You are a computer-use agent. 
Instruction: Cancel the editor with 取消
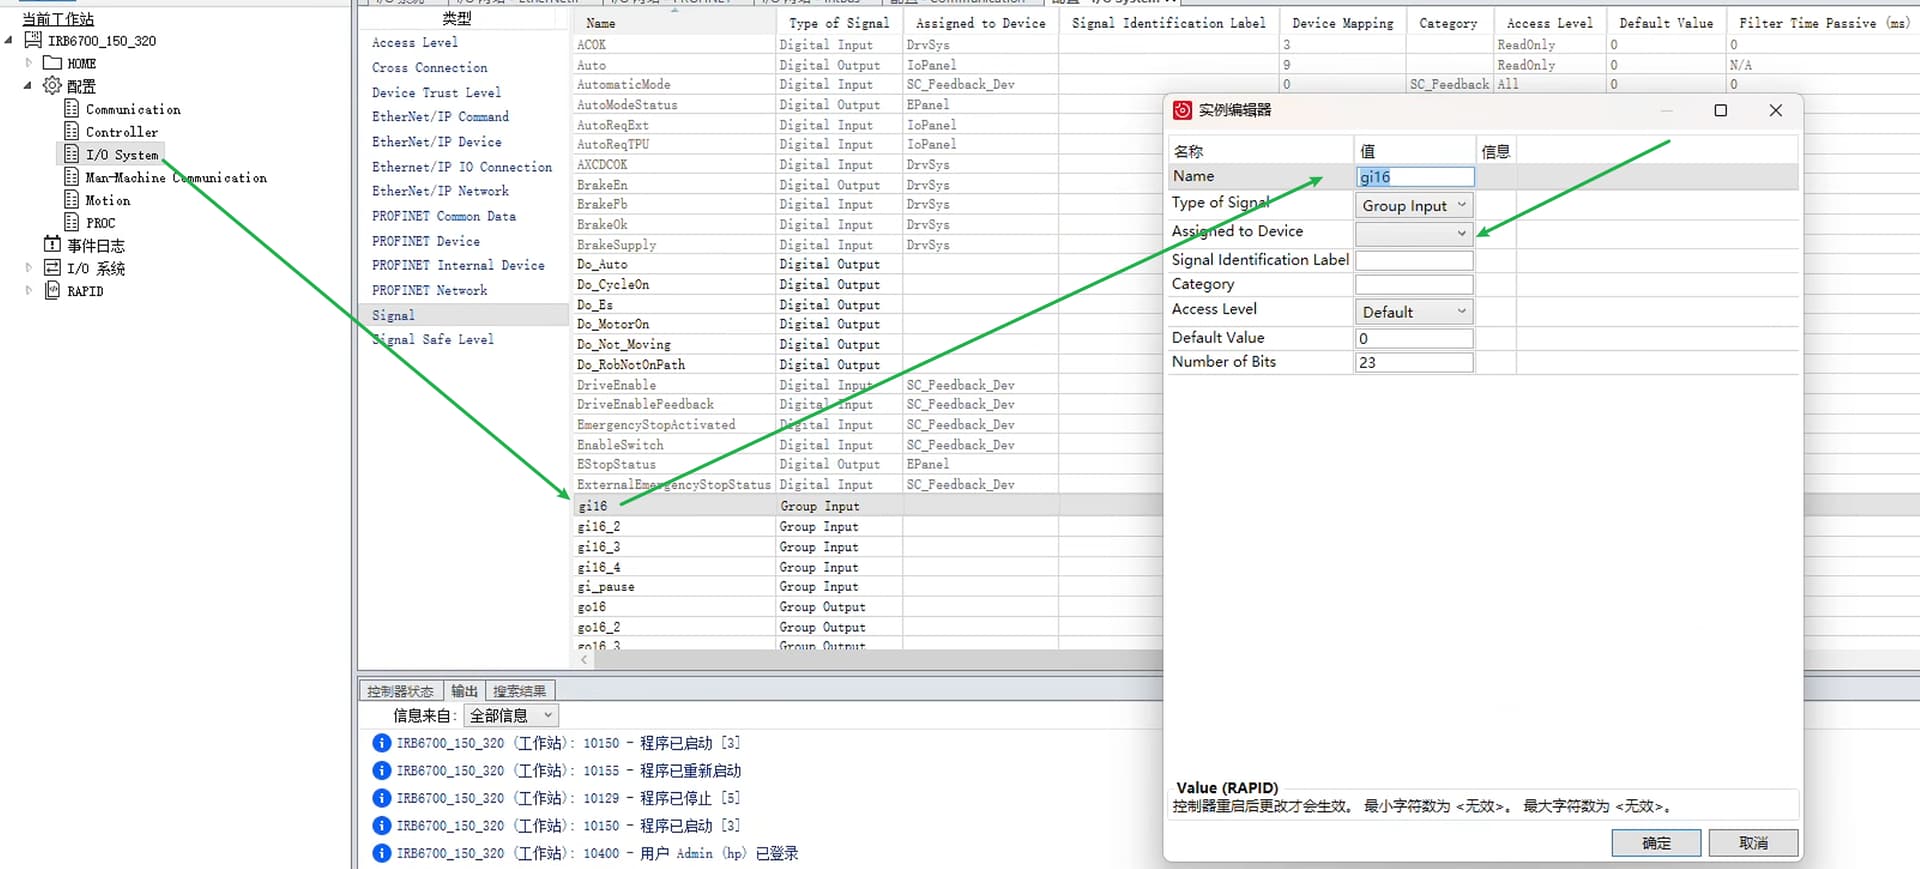coord(1753,843)
